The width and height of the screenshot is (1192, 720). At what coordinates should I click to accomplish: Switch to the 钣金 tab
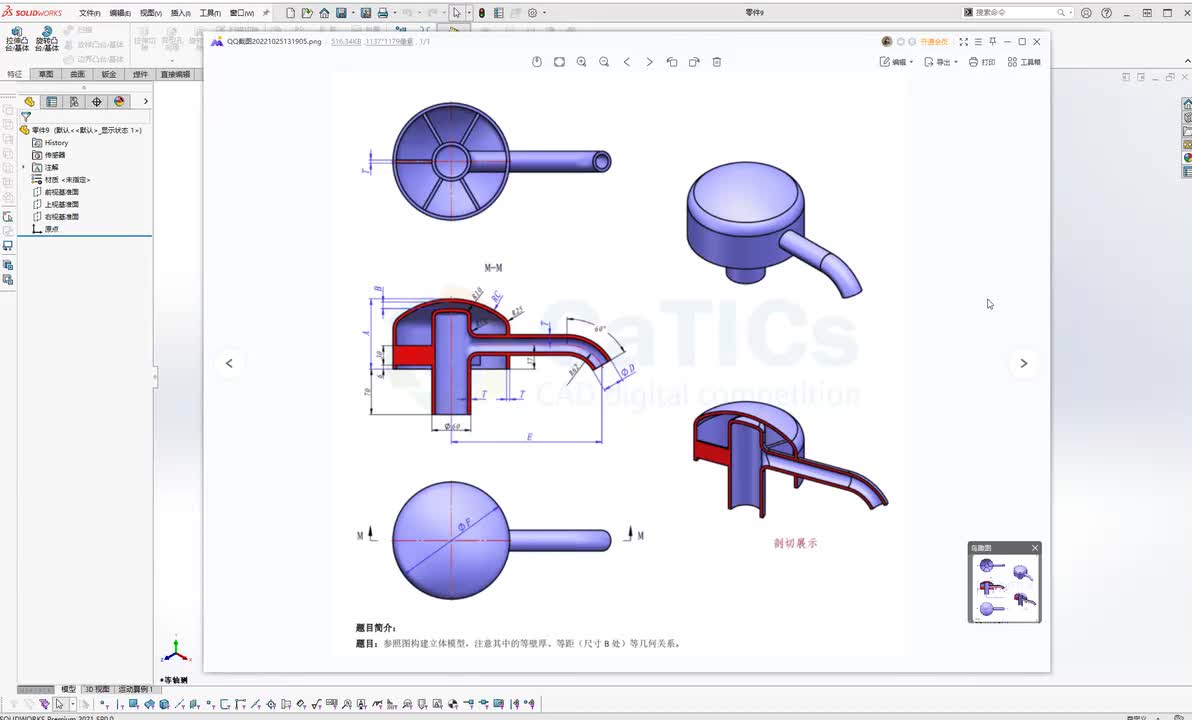109,75
